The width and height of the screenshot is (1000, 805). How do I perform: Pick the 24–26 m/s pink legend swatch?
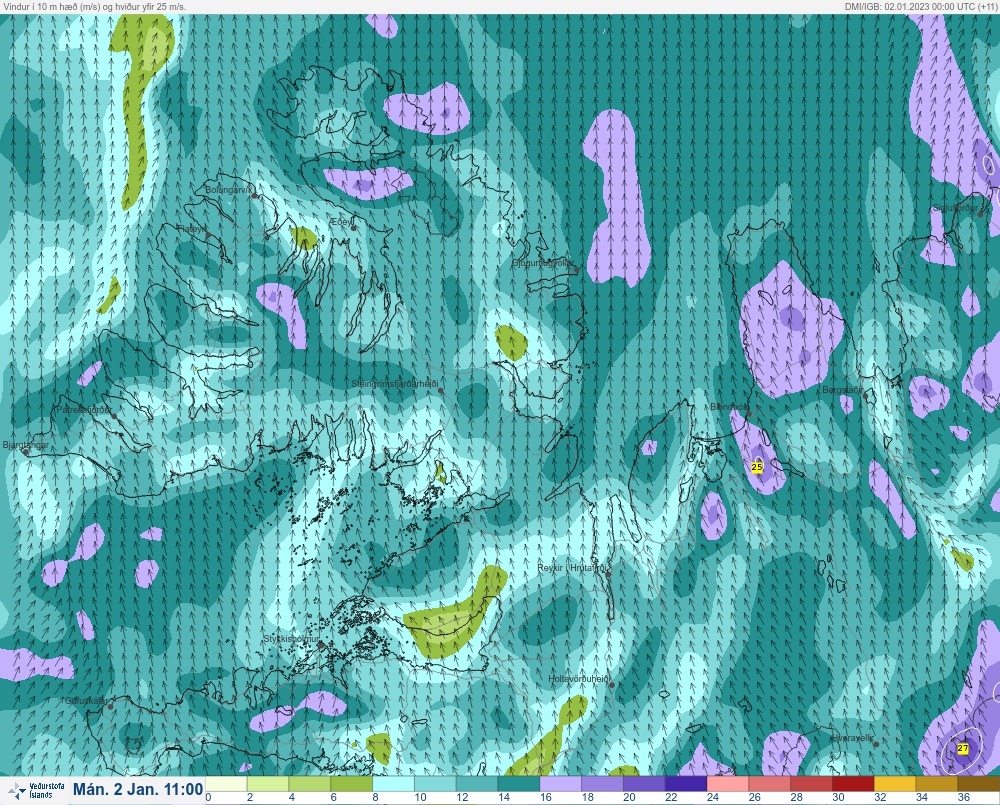728,784
